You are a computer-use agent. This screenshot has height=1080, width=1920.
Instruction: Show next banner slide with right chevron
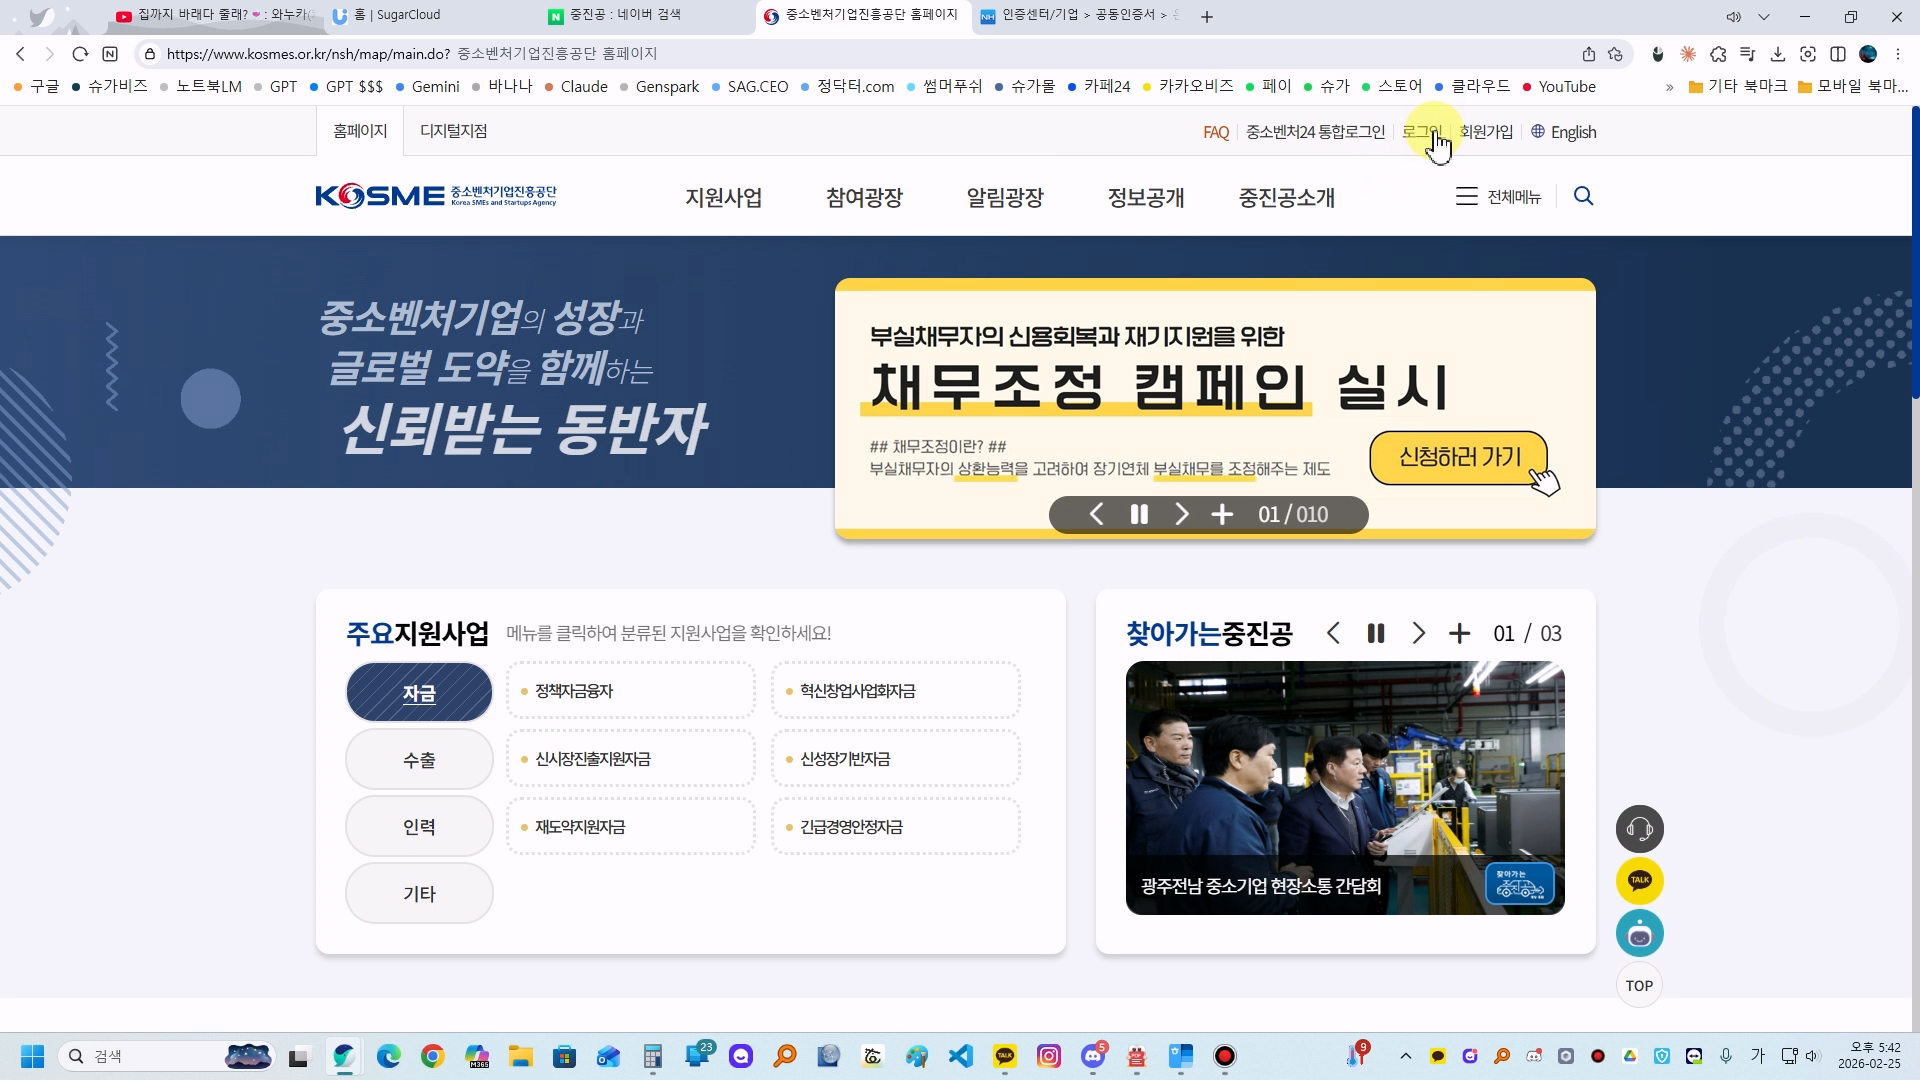coord(1181,514)
